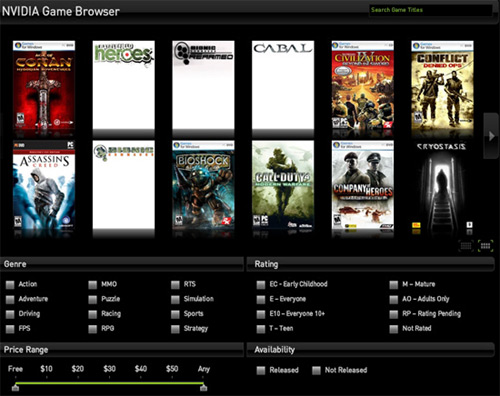
Task: Enable the Not Rated checkbox
Action: click(394, 329)
